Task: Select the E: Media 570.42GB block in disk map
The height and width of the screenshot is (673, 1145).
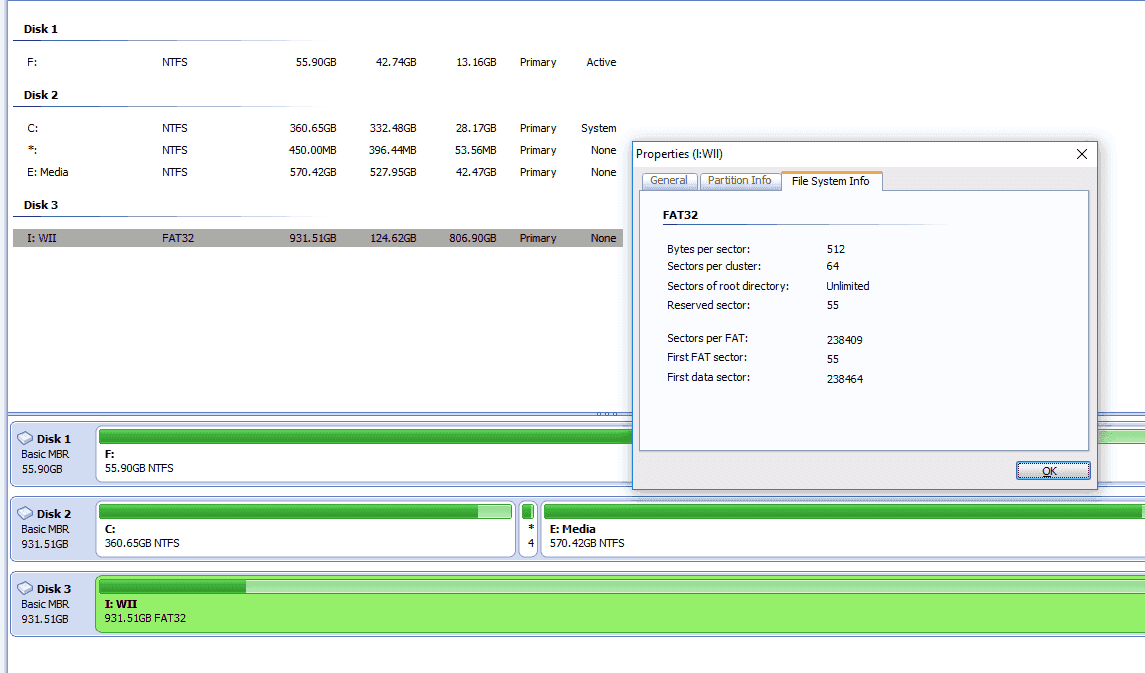Action: coord(843,529)
